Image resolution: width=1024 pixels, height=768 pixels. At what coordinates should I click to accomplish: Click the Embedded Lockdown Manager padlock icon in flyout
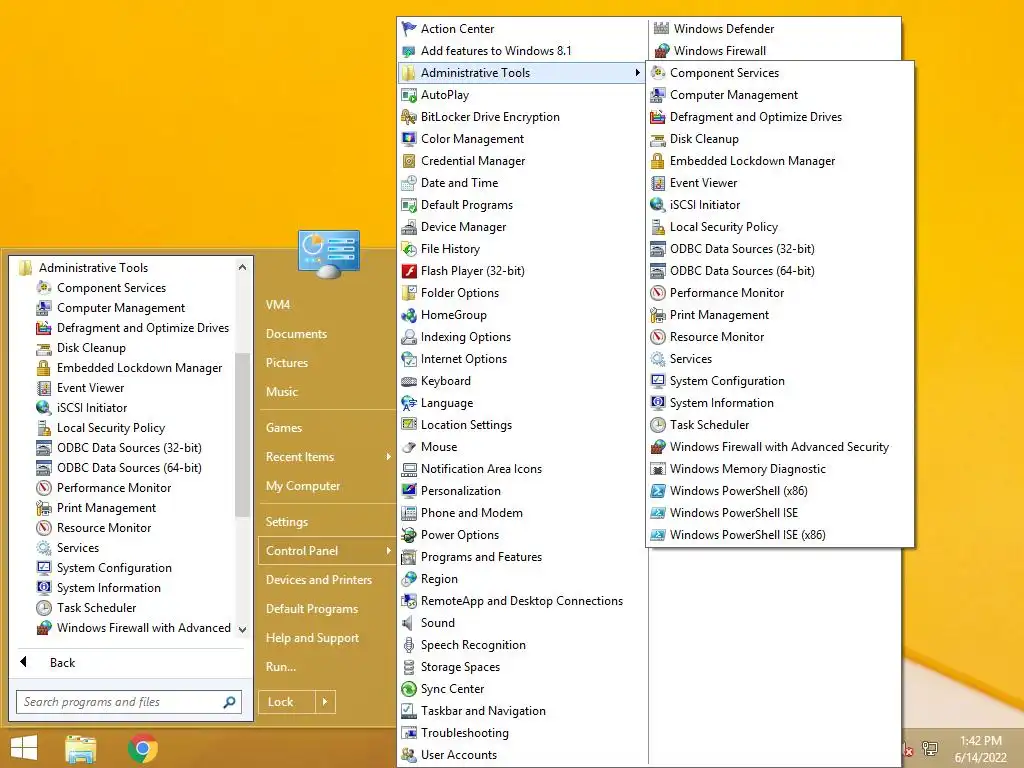658,161
